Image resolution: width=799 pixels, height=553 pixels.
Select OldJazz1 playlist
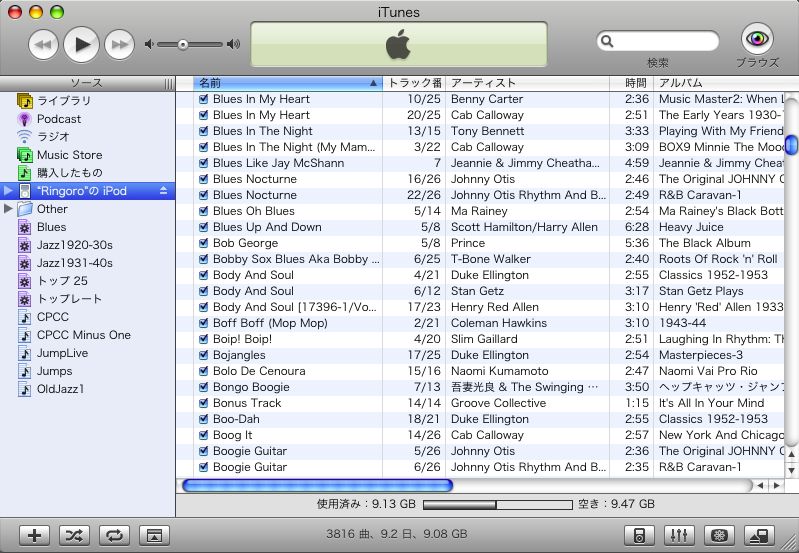click(x=88, y=389)
